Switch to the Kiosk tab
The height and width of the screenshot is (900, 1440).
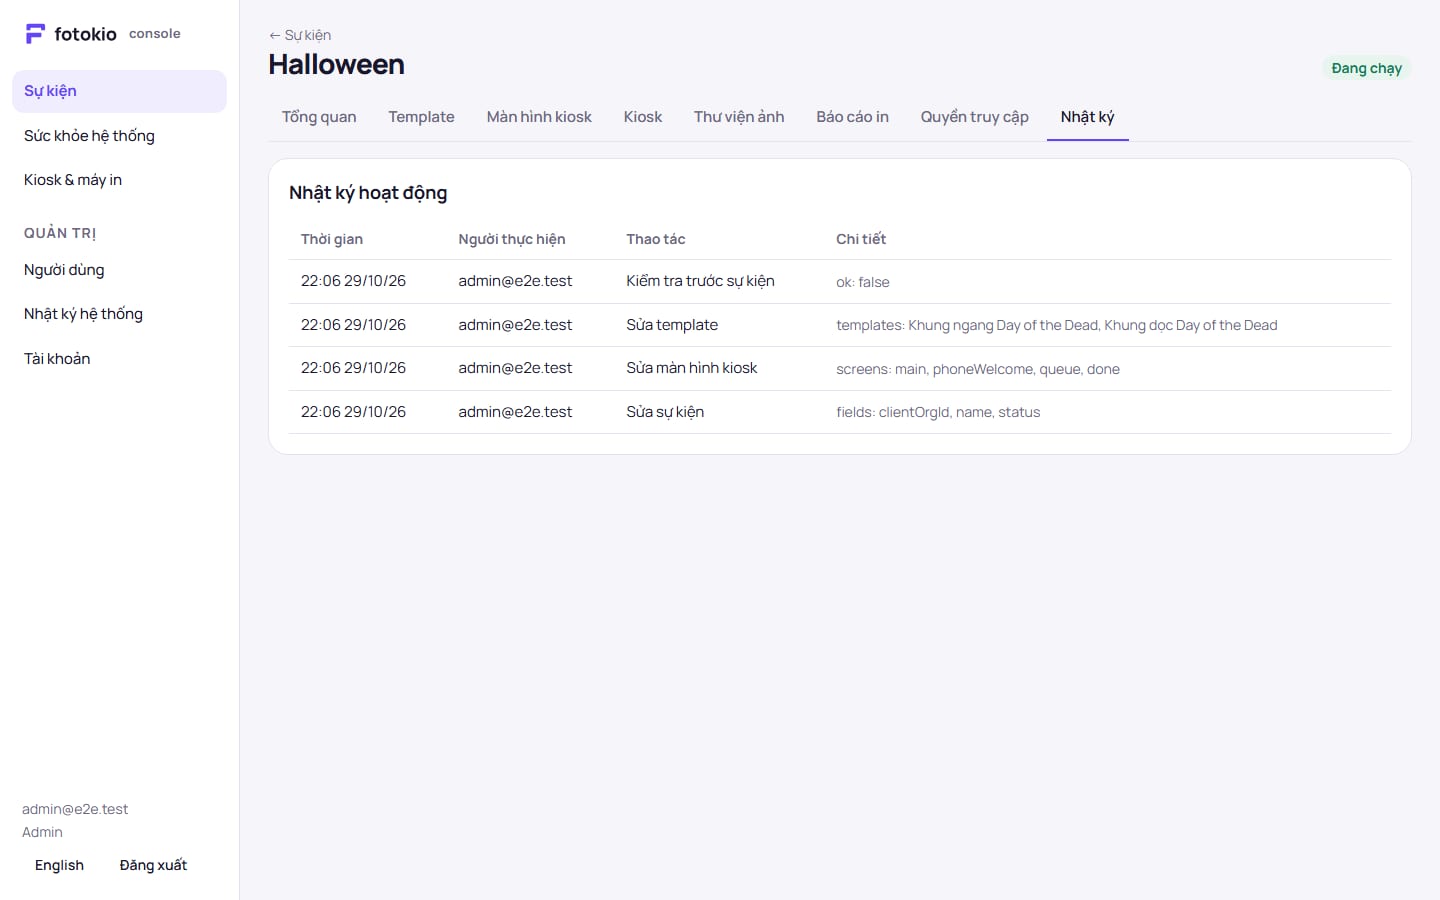tap(643, 117)
